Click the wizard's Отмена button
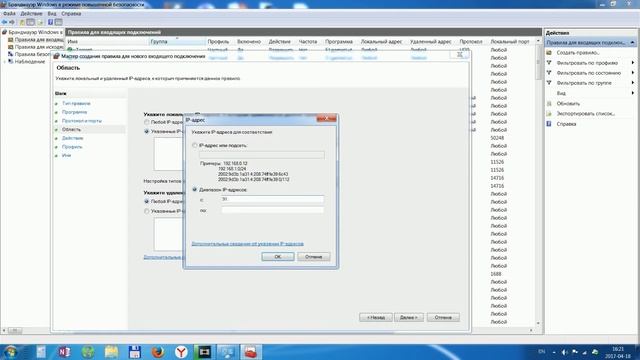This screenshot has width=640, height=360. tap(443, 317)
